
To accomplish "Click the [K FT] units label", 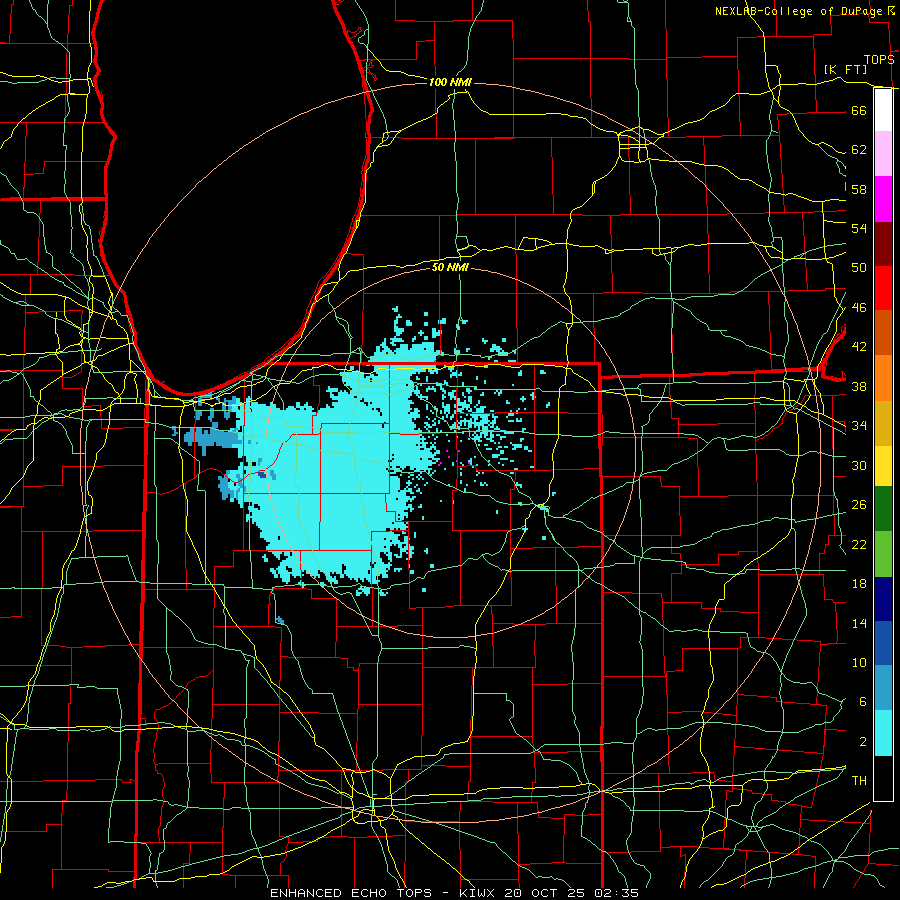I will coord(845,69).
